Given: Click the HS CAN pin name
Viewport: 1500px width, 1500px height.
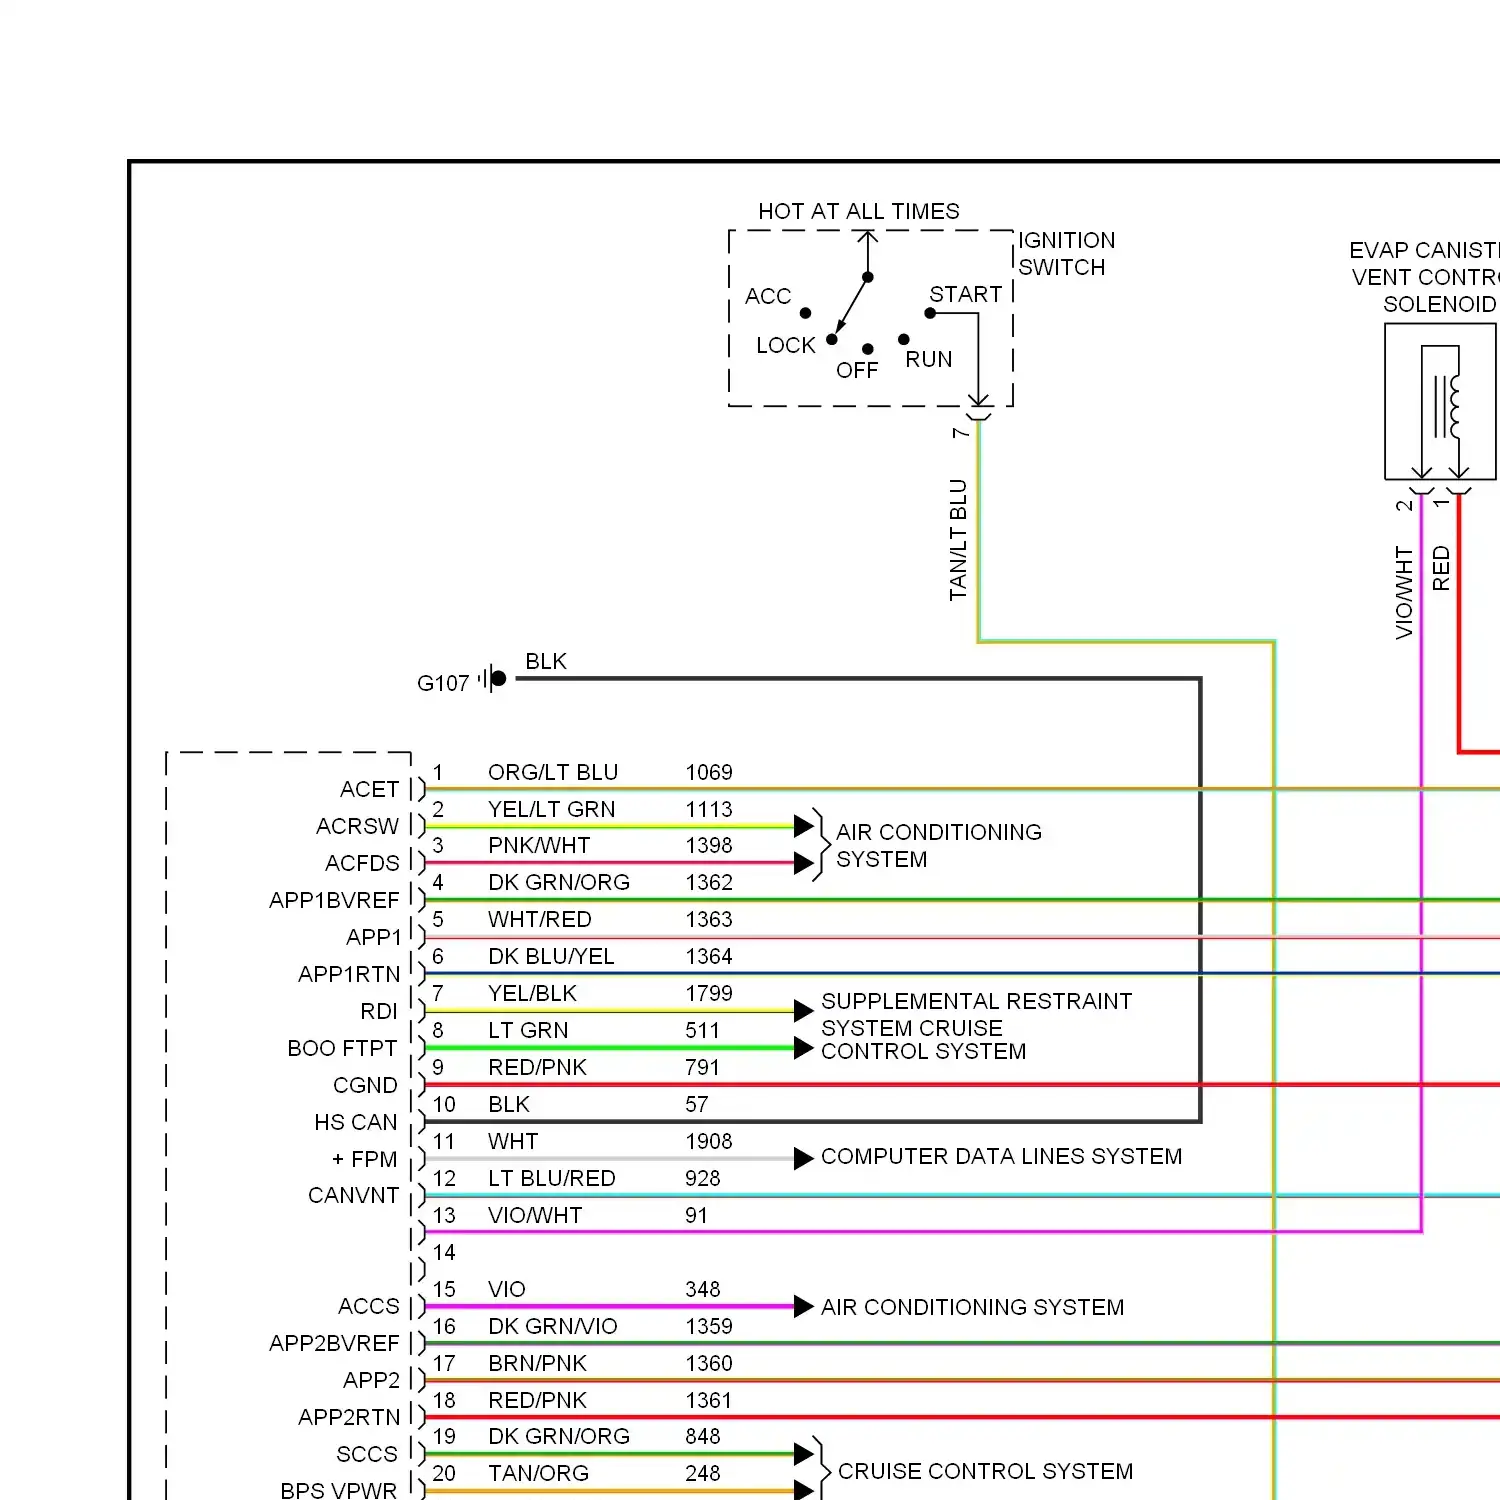Looking at the screenshot, I should click(356, 1122).
